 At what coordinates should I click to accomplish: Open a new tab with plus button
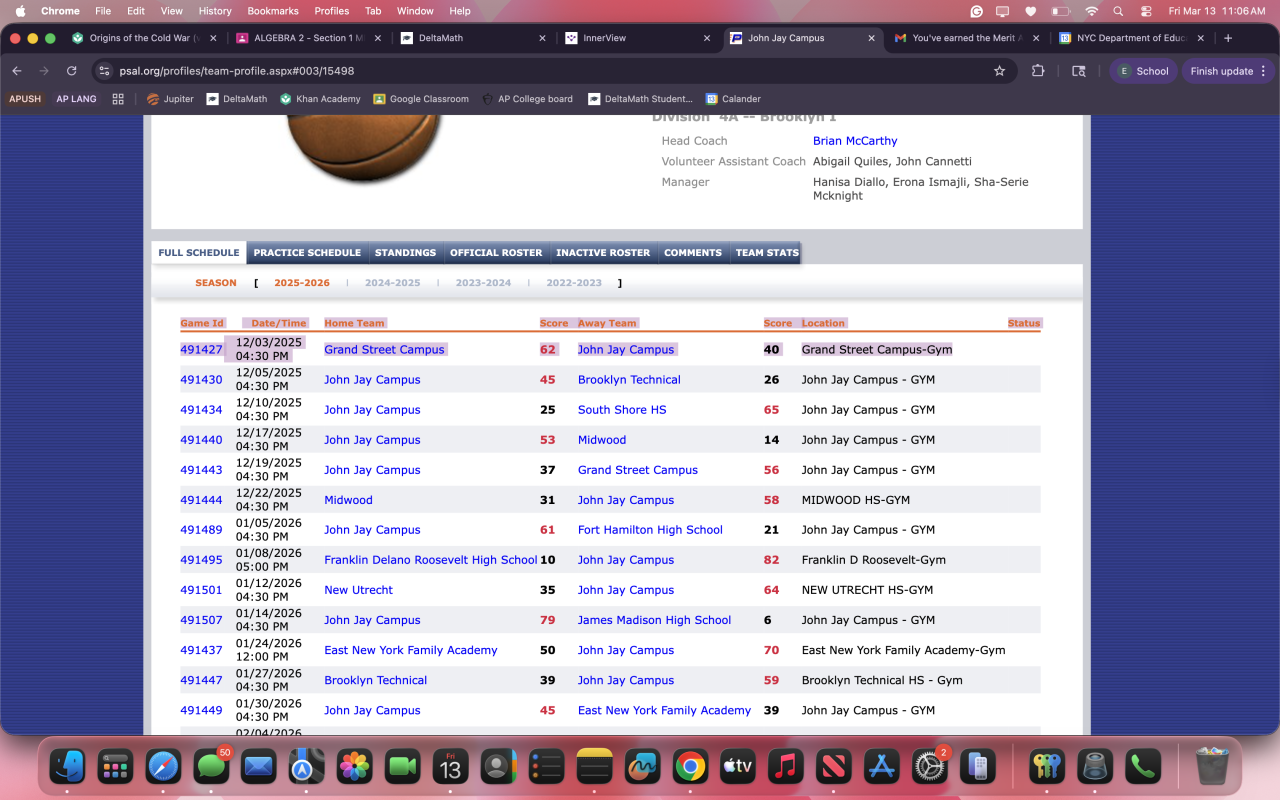point(1228,38)
